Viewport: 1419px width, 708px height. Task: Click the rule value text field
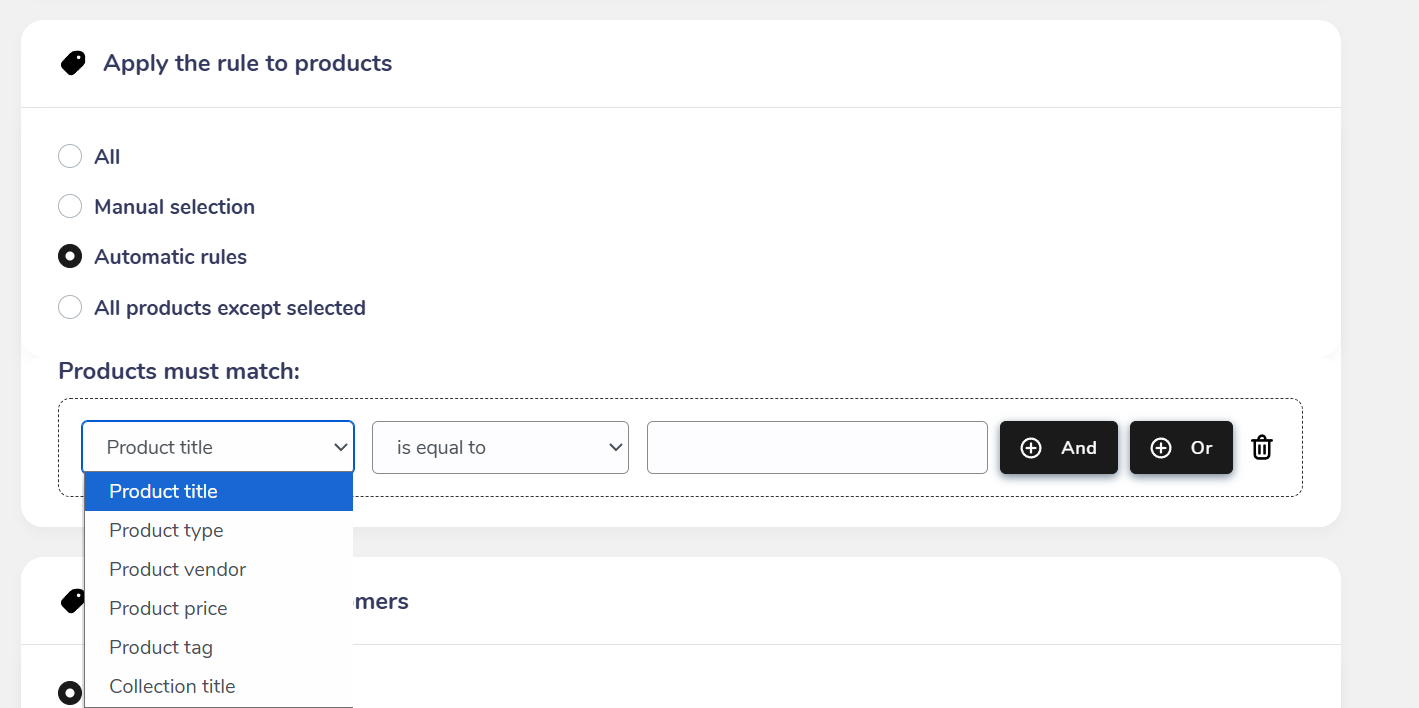click(x=817, y=447)
